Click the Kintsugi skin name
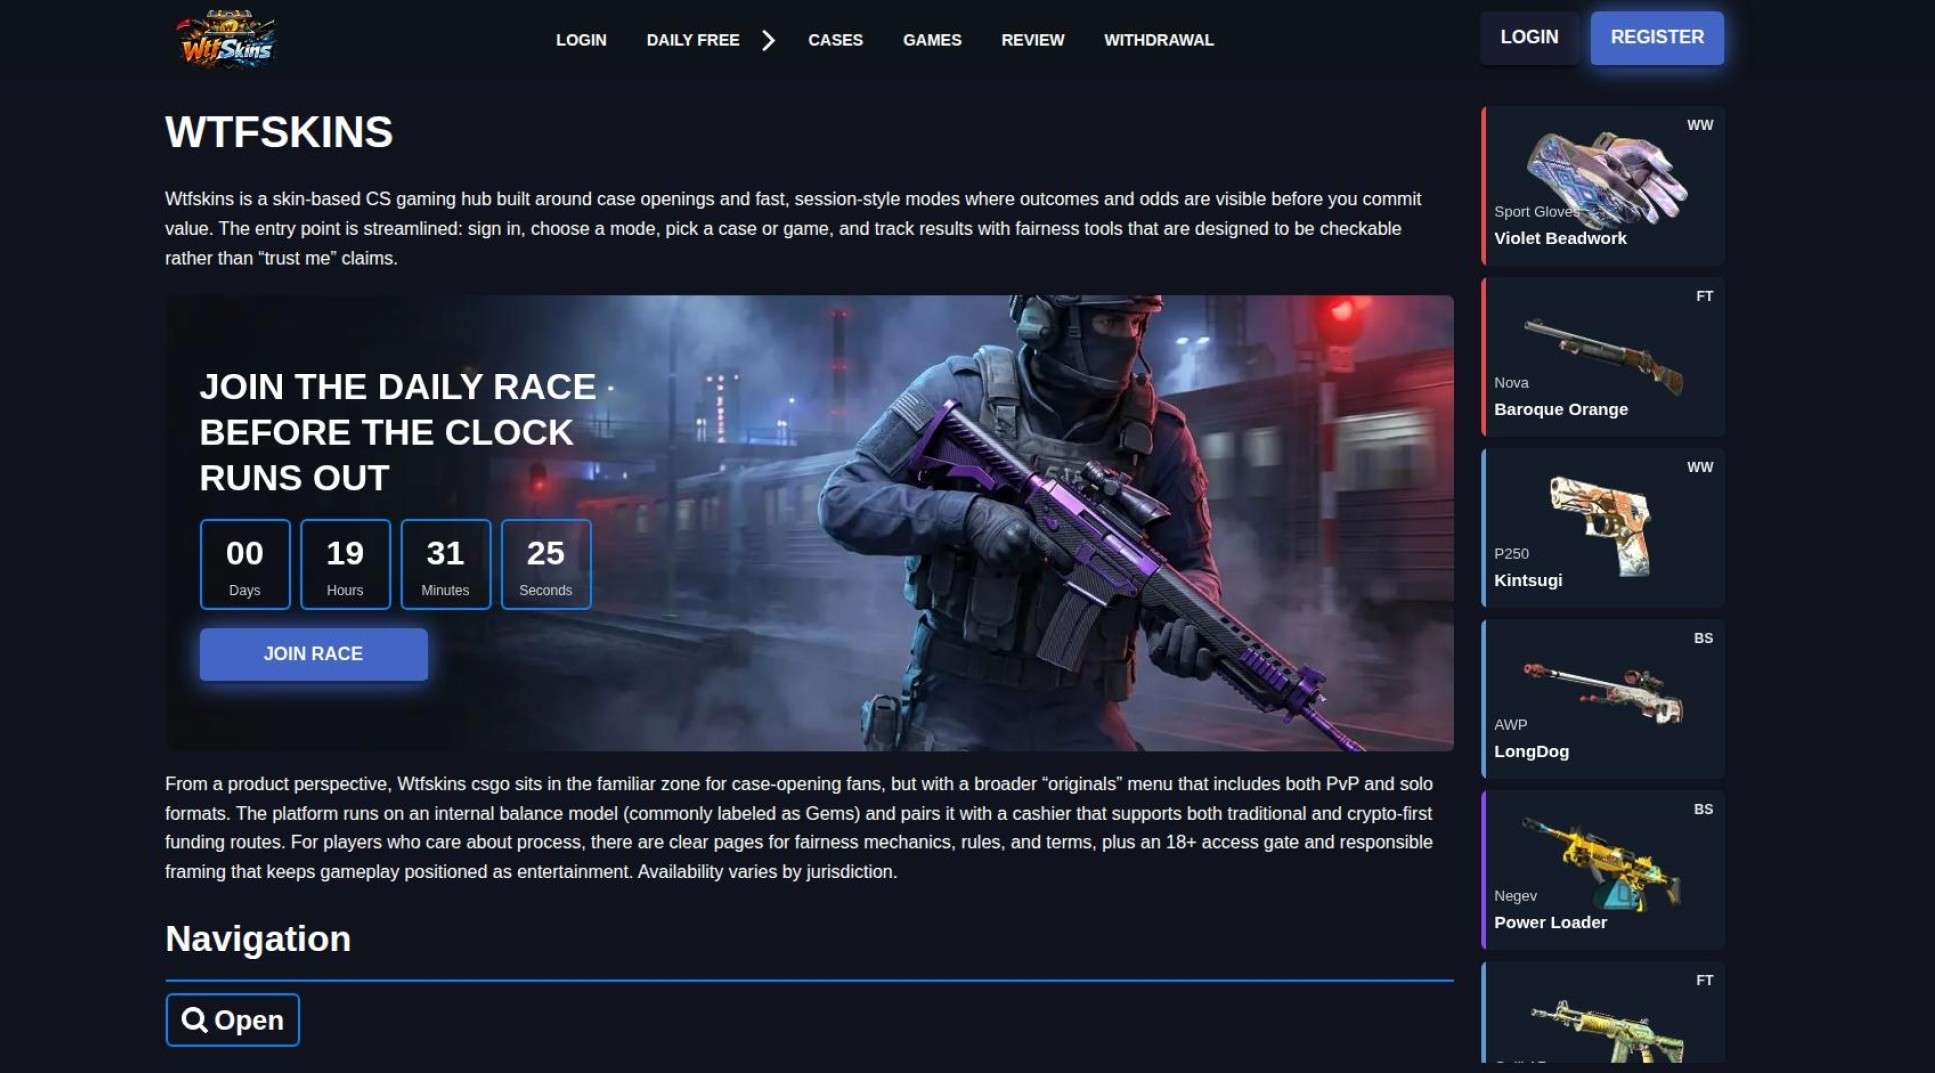1935x1073 pixels. click(1528, 580)
